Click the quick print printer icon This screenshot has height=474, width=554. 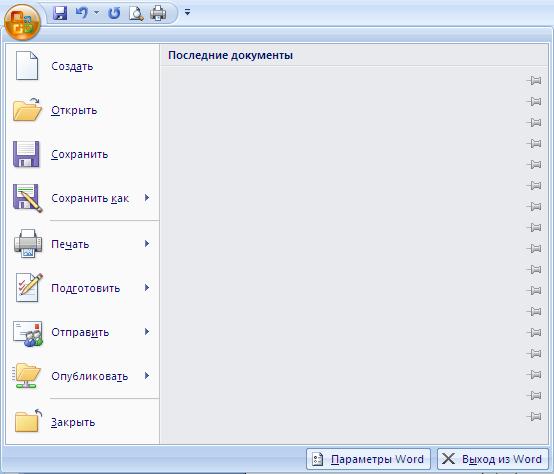[x=158, y=13]
